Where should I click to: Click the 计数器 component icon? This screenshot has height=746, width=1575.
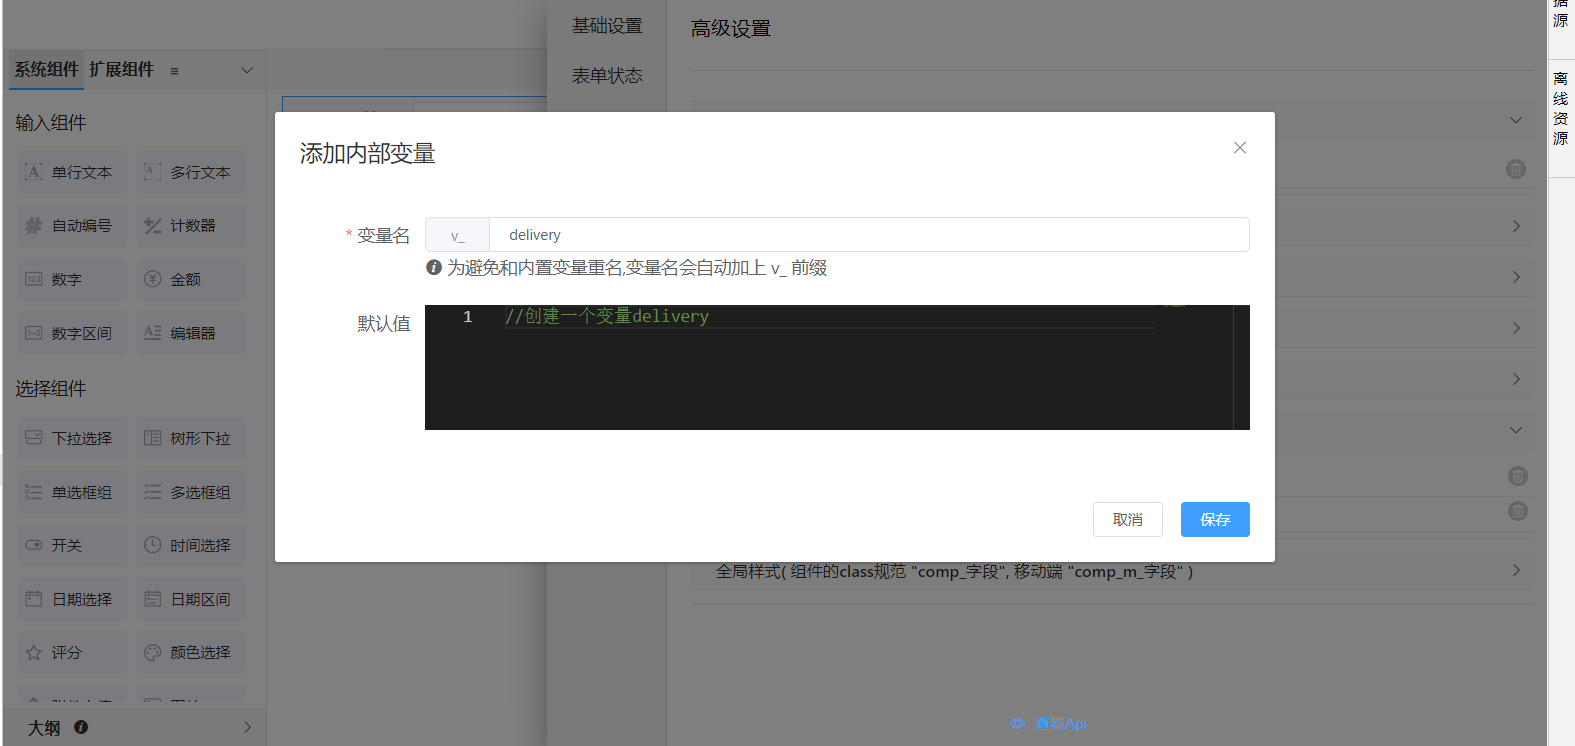coord(152,226)
